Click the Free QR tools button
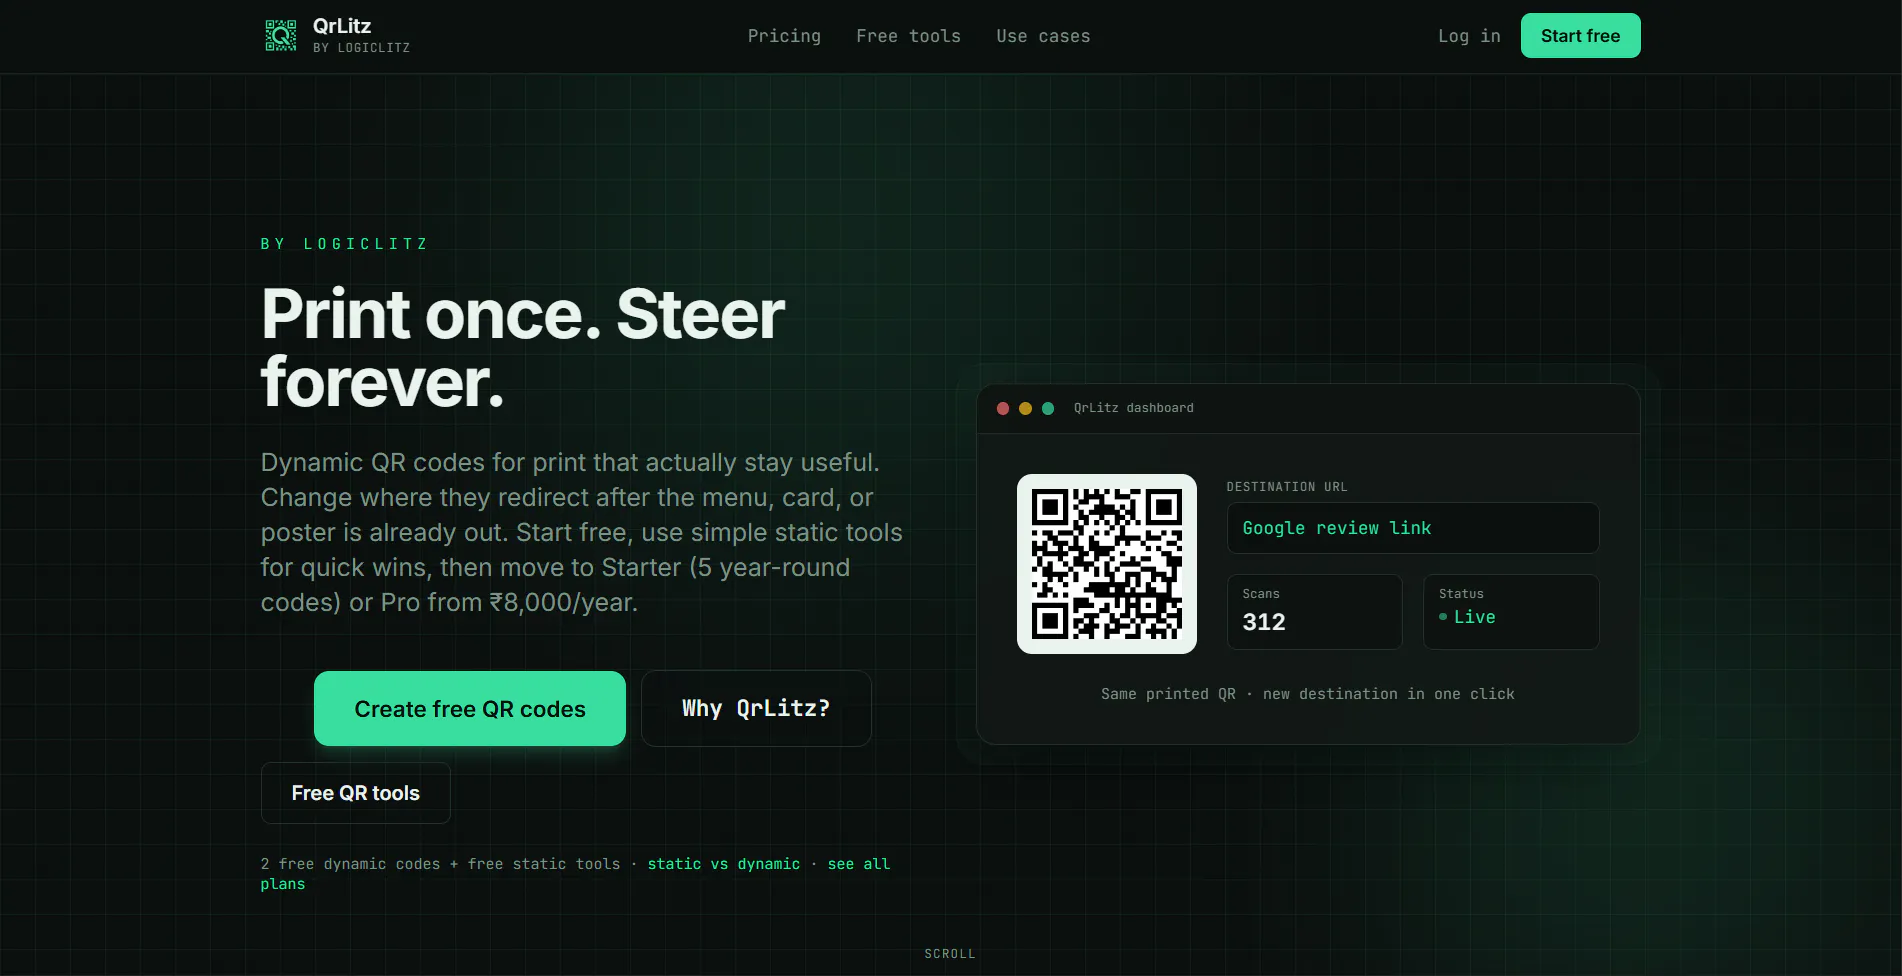The image size is (1902, 976). pos(356,793)
